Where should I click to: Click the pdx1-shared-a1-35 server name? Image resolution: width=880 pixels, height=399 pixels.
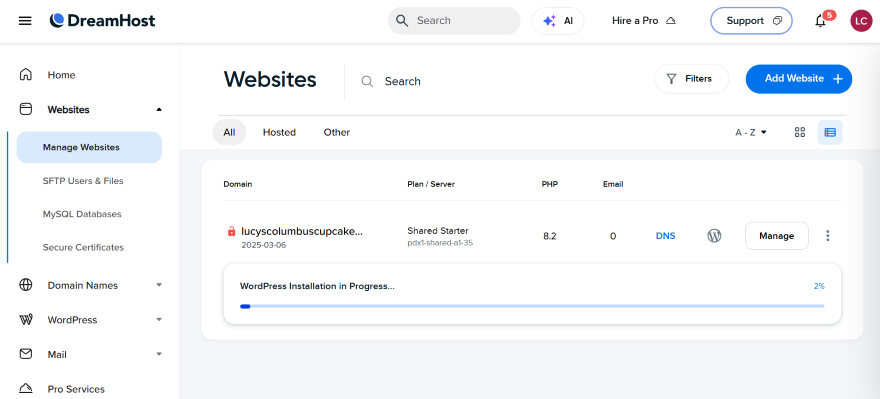point(440,244)
